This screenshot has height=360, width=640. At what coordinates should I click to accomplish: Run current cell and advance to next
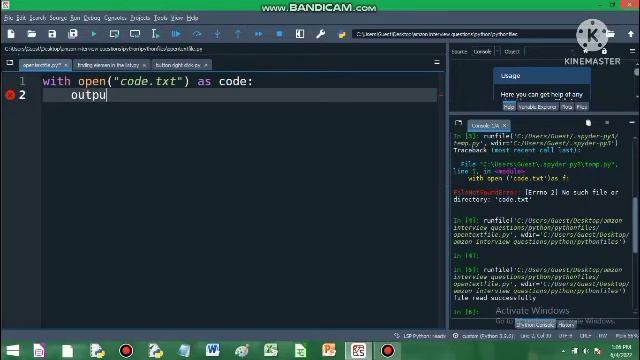point(135,34)
